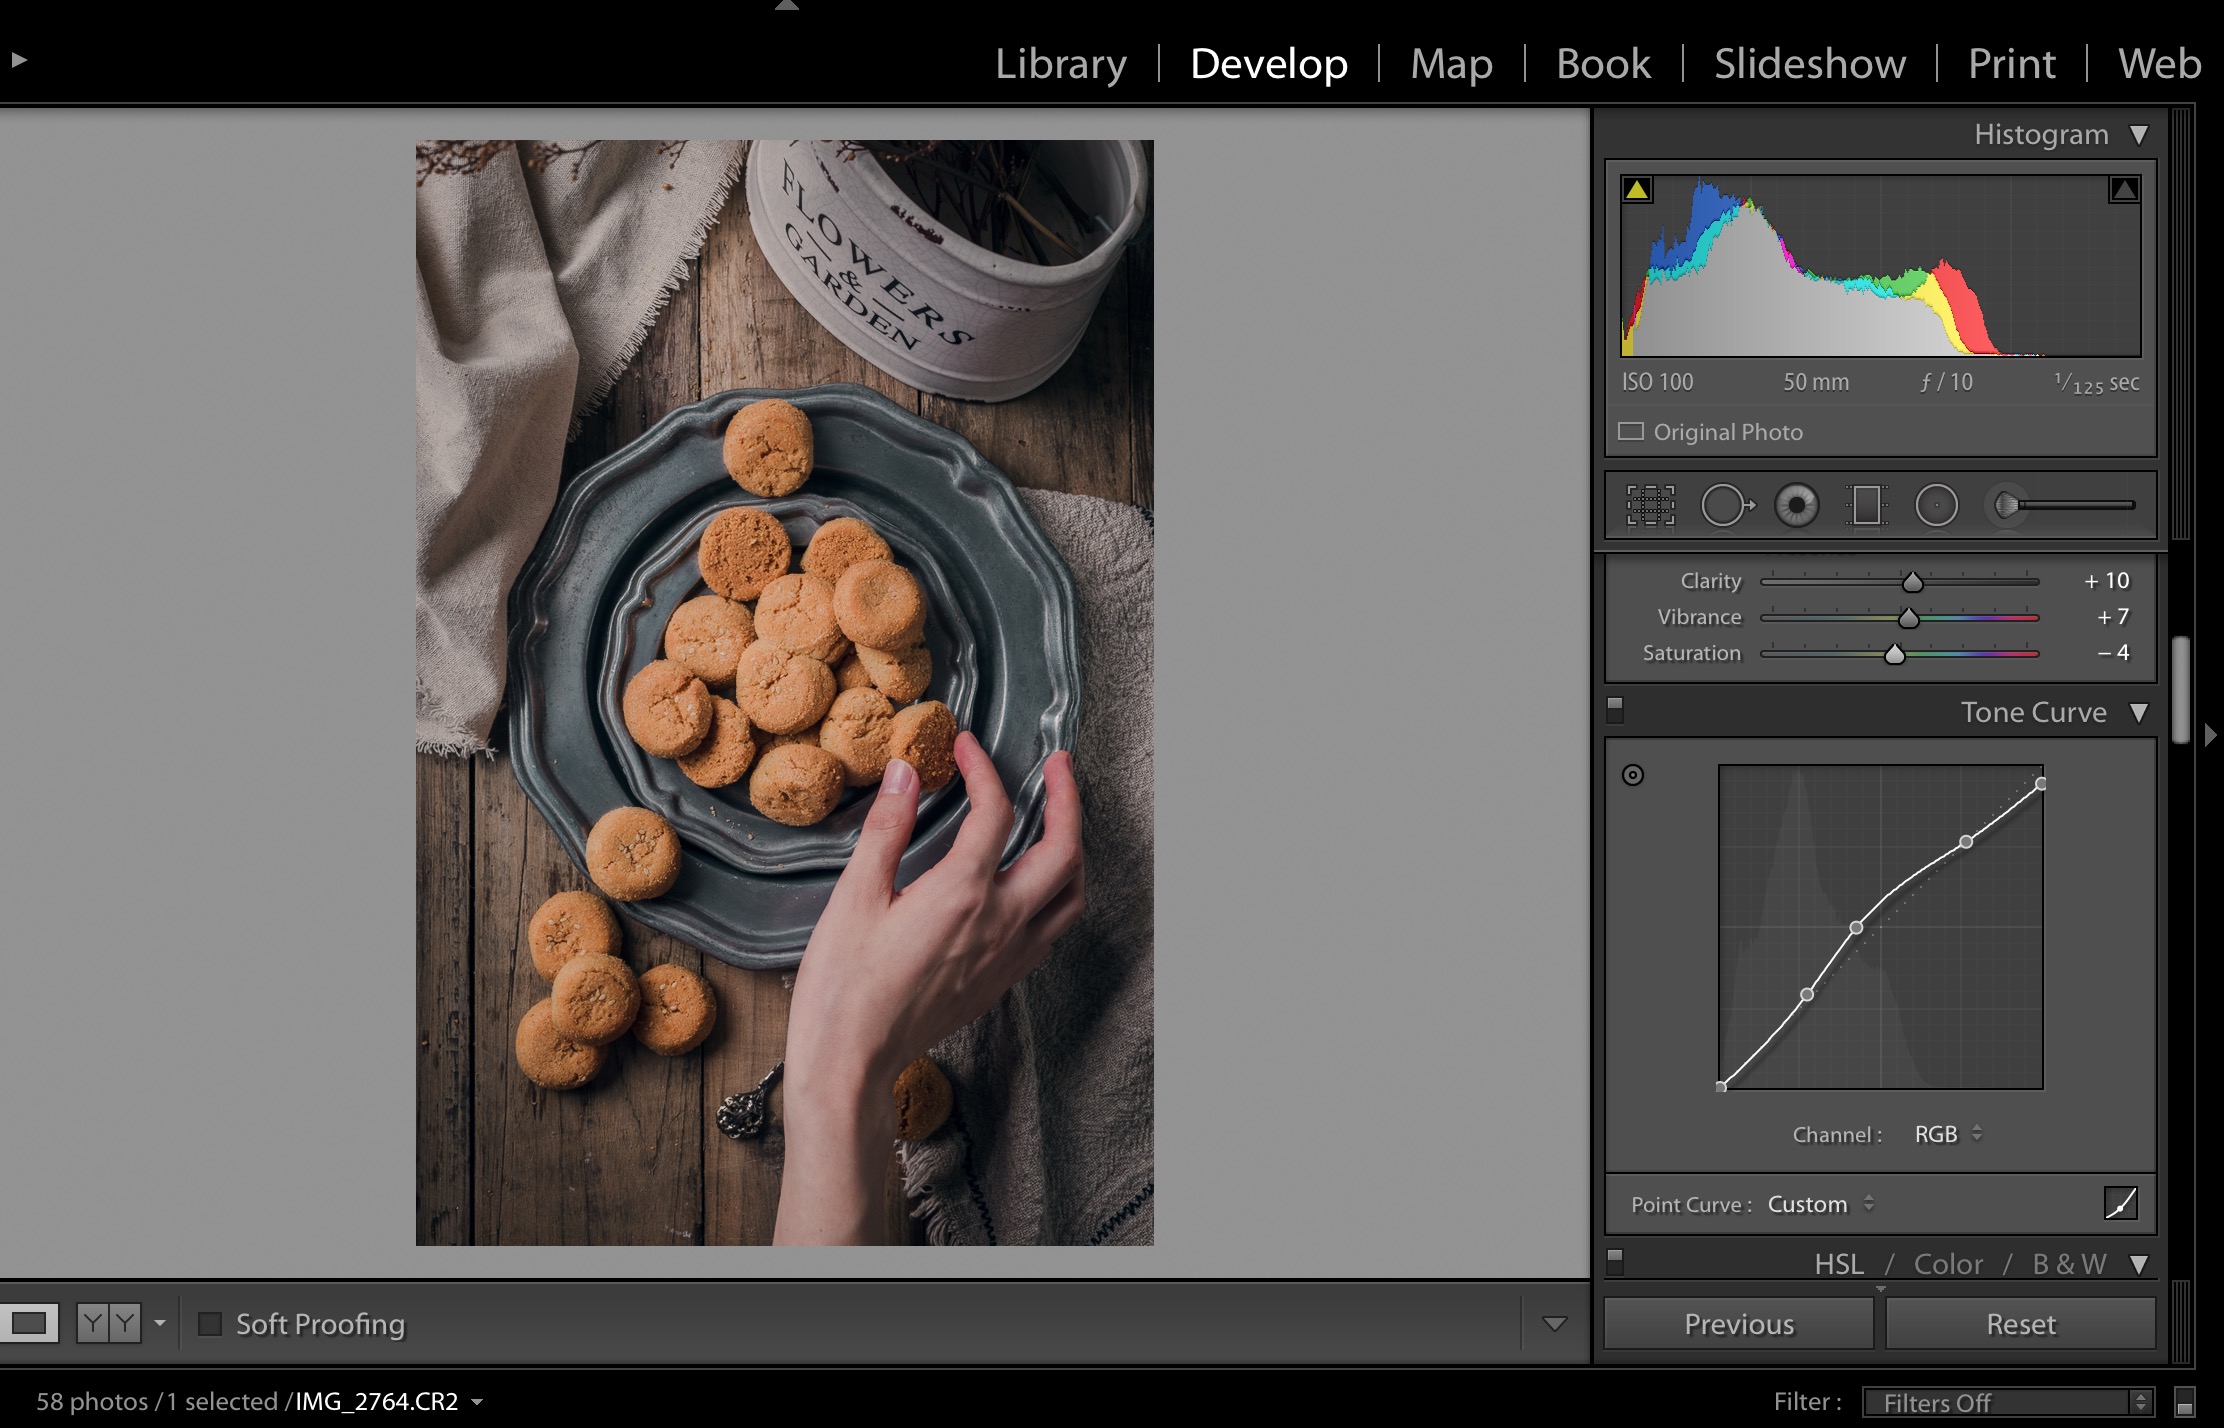
Task: Switch to the Library module
Action: pyautogui.click(x=1060, y=64)
